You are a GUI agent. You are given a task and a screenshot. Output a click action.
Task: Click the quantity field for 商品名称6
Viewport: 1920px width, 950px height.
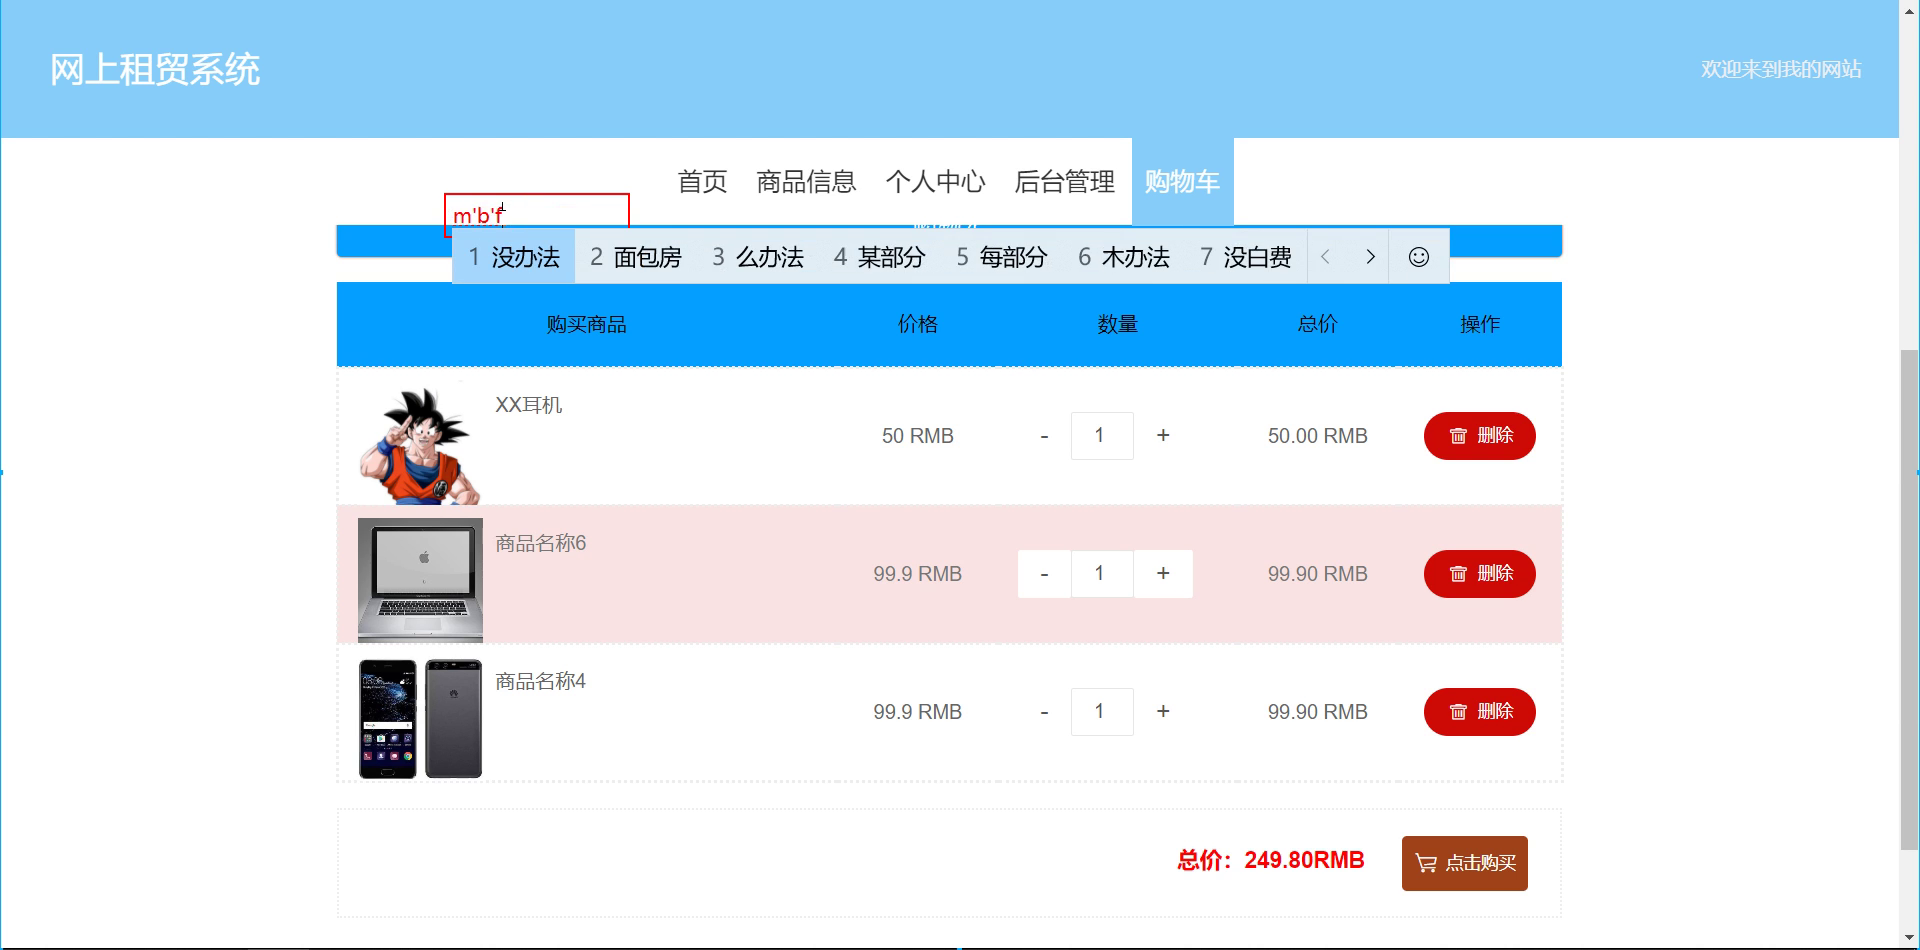tap(1102, 574)
